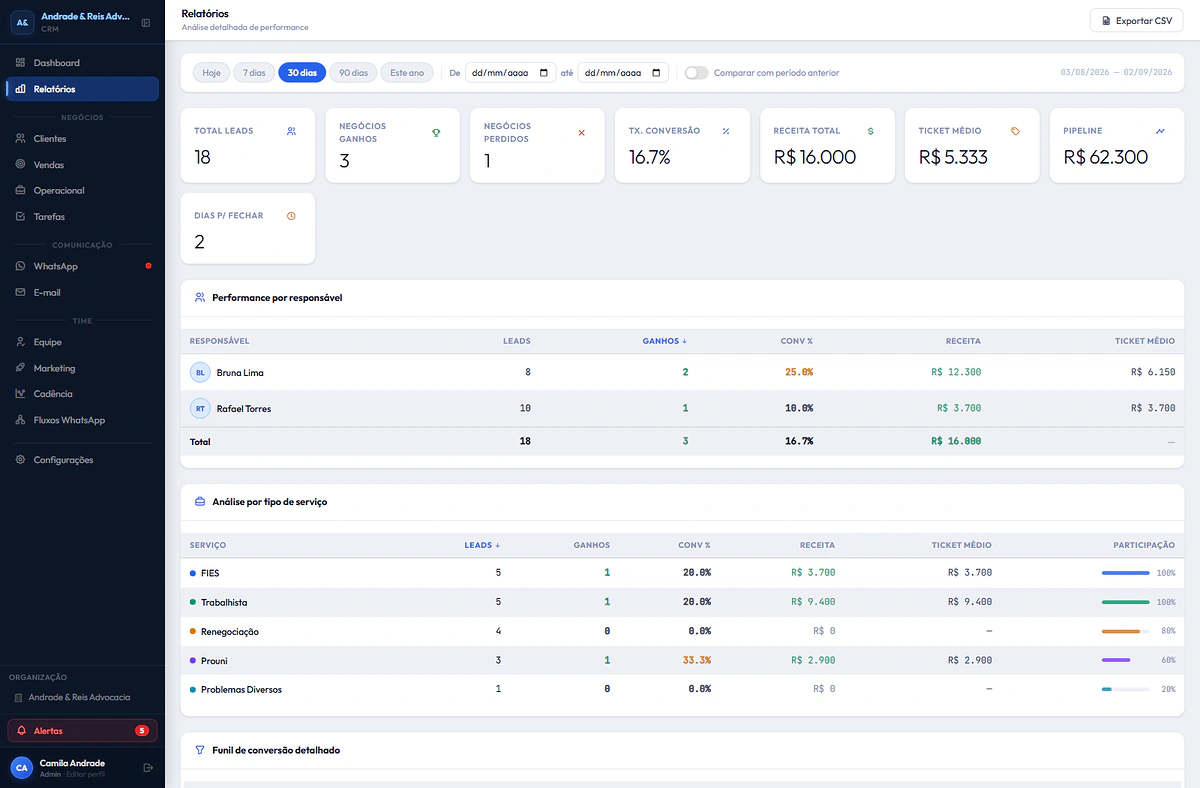Click the Renegociação participation bar
The height and width of the screenshot is (788, 1200).
[1125, 631]
